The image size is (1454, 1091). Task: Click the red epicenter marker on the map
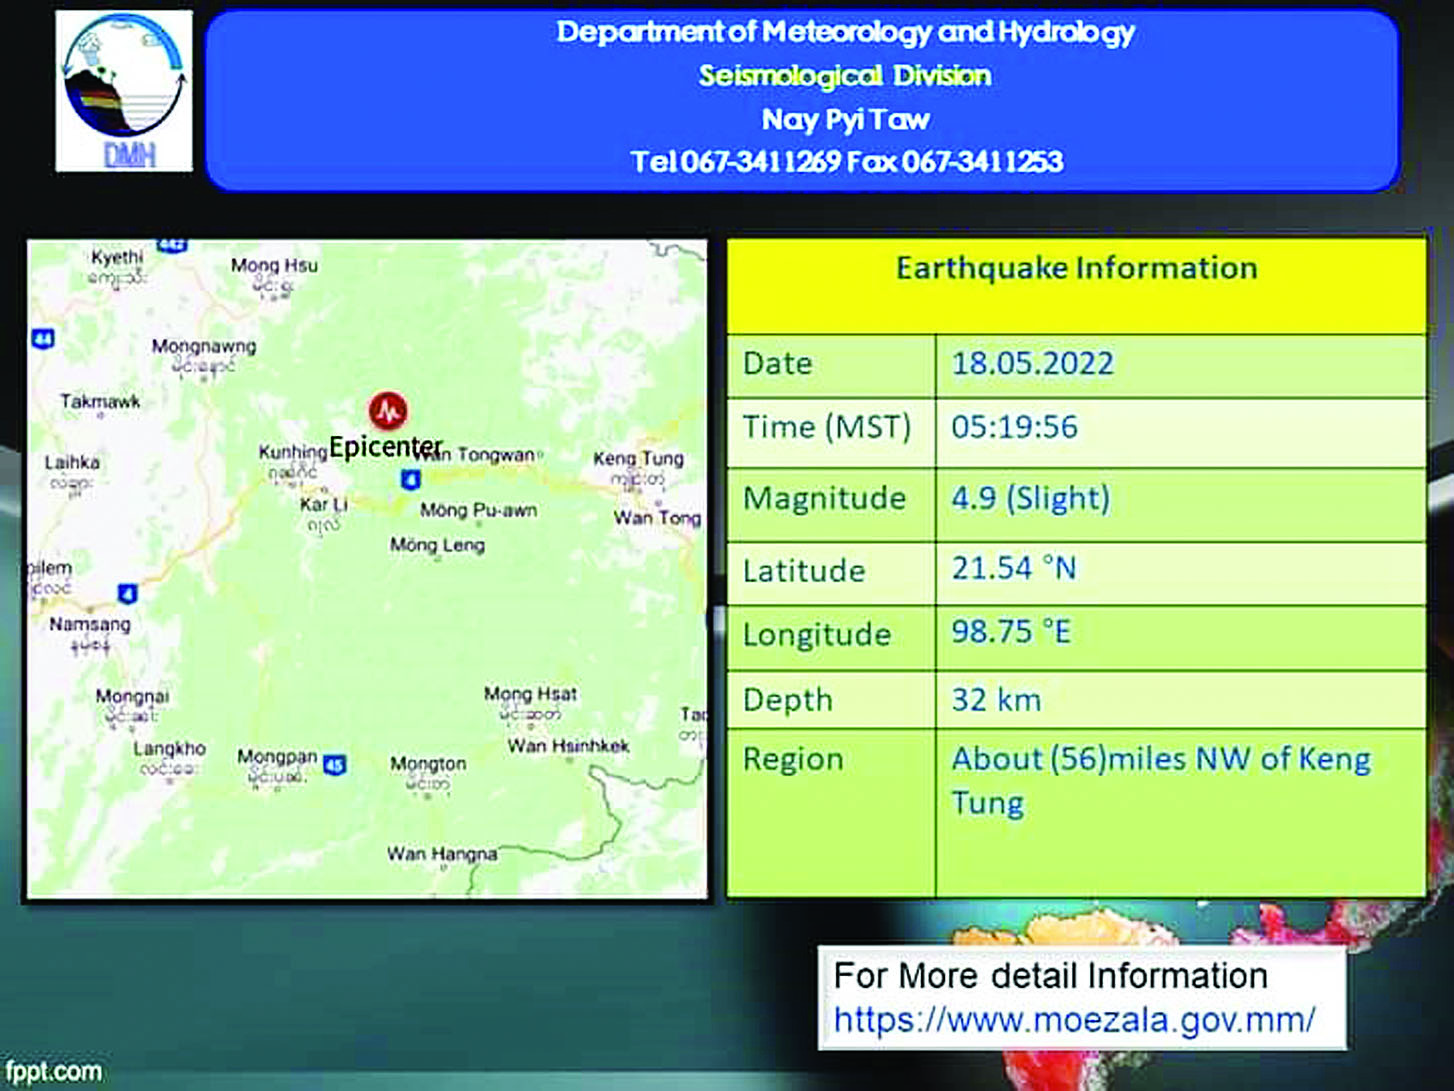pos(388,410)
